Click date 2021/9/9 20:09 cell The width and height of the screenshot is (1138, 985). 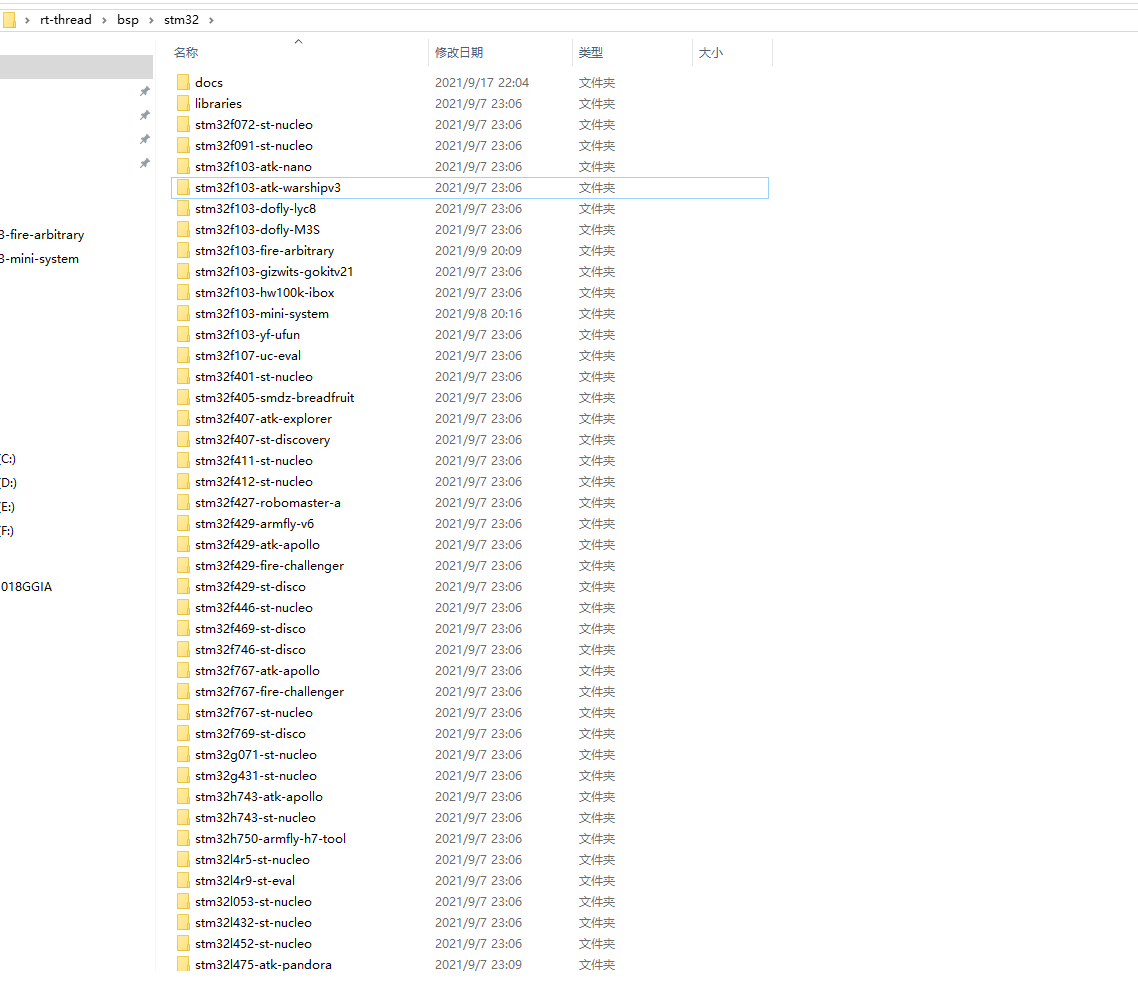click(478, 250)
